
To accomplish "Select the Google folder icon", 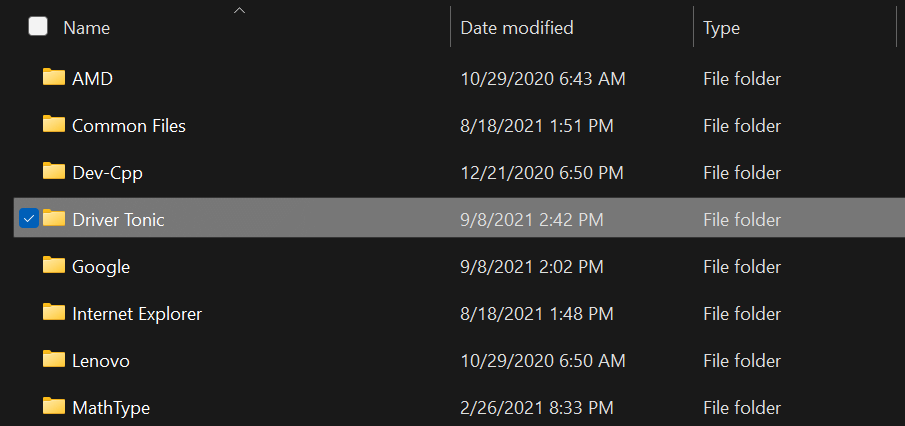I will coord(54,265).
